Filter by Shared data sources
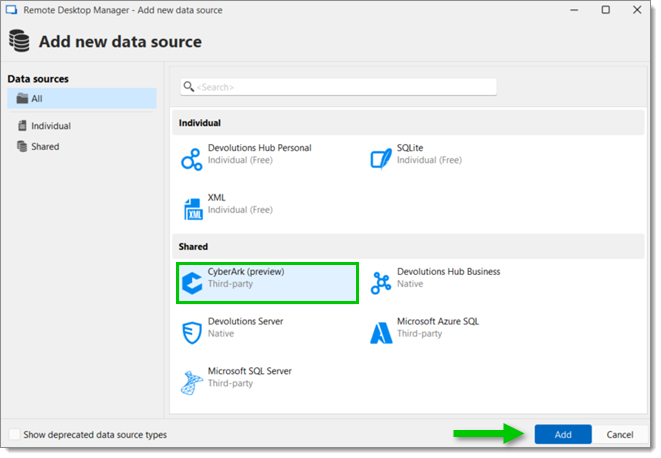Image resolution: width=661 pixels, height=458 pixels. [45, 146]
